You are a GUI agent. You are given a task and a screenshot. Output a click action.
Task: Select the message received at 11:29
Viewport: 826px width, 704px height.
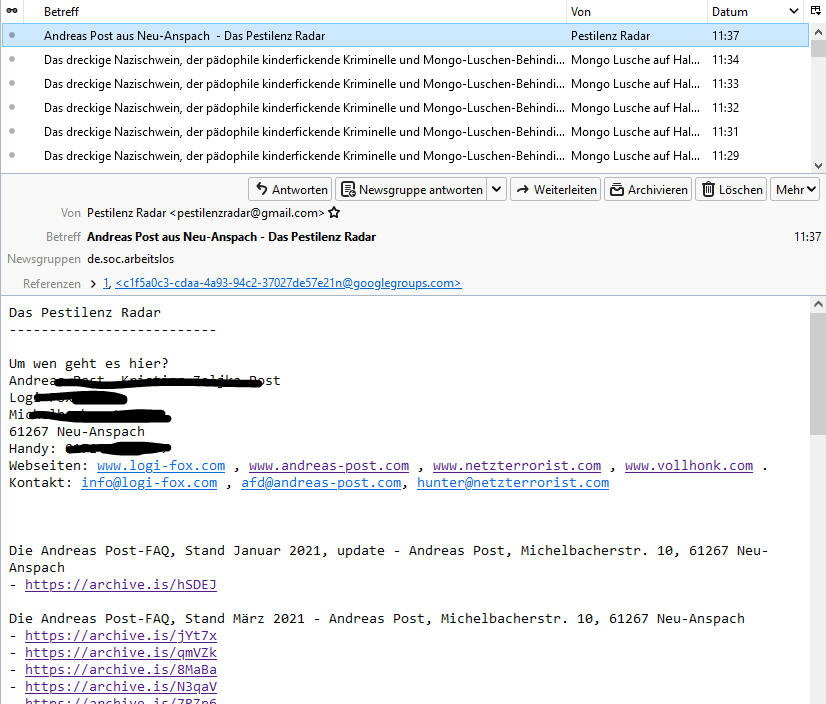[405, 155]
